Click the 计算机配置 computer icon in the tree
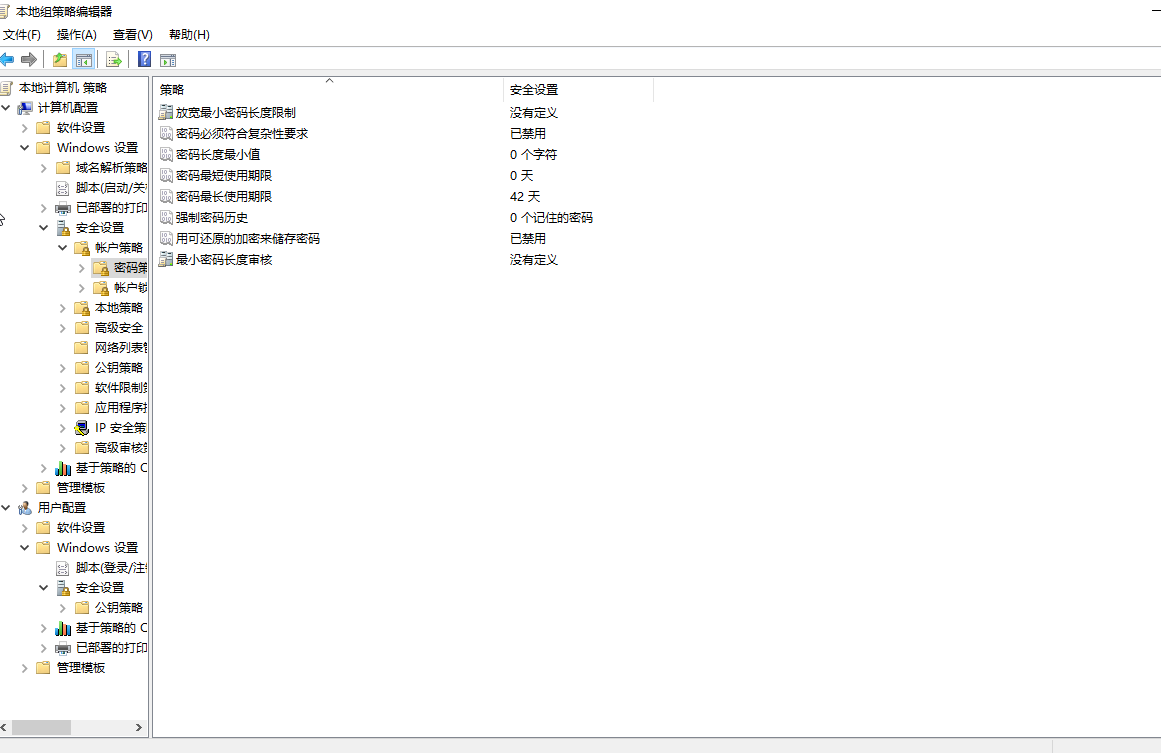 click(25, 108)
